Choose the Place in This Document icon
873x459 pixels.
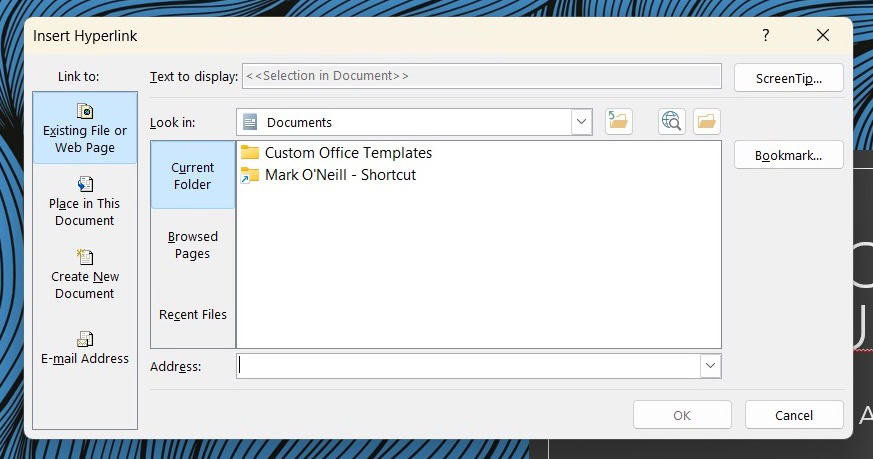click(85, 184)
